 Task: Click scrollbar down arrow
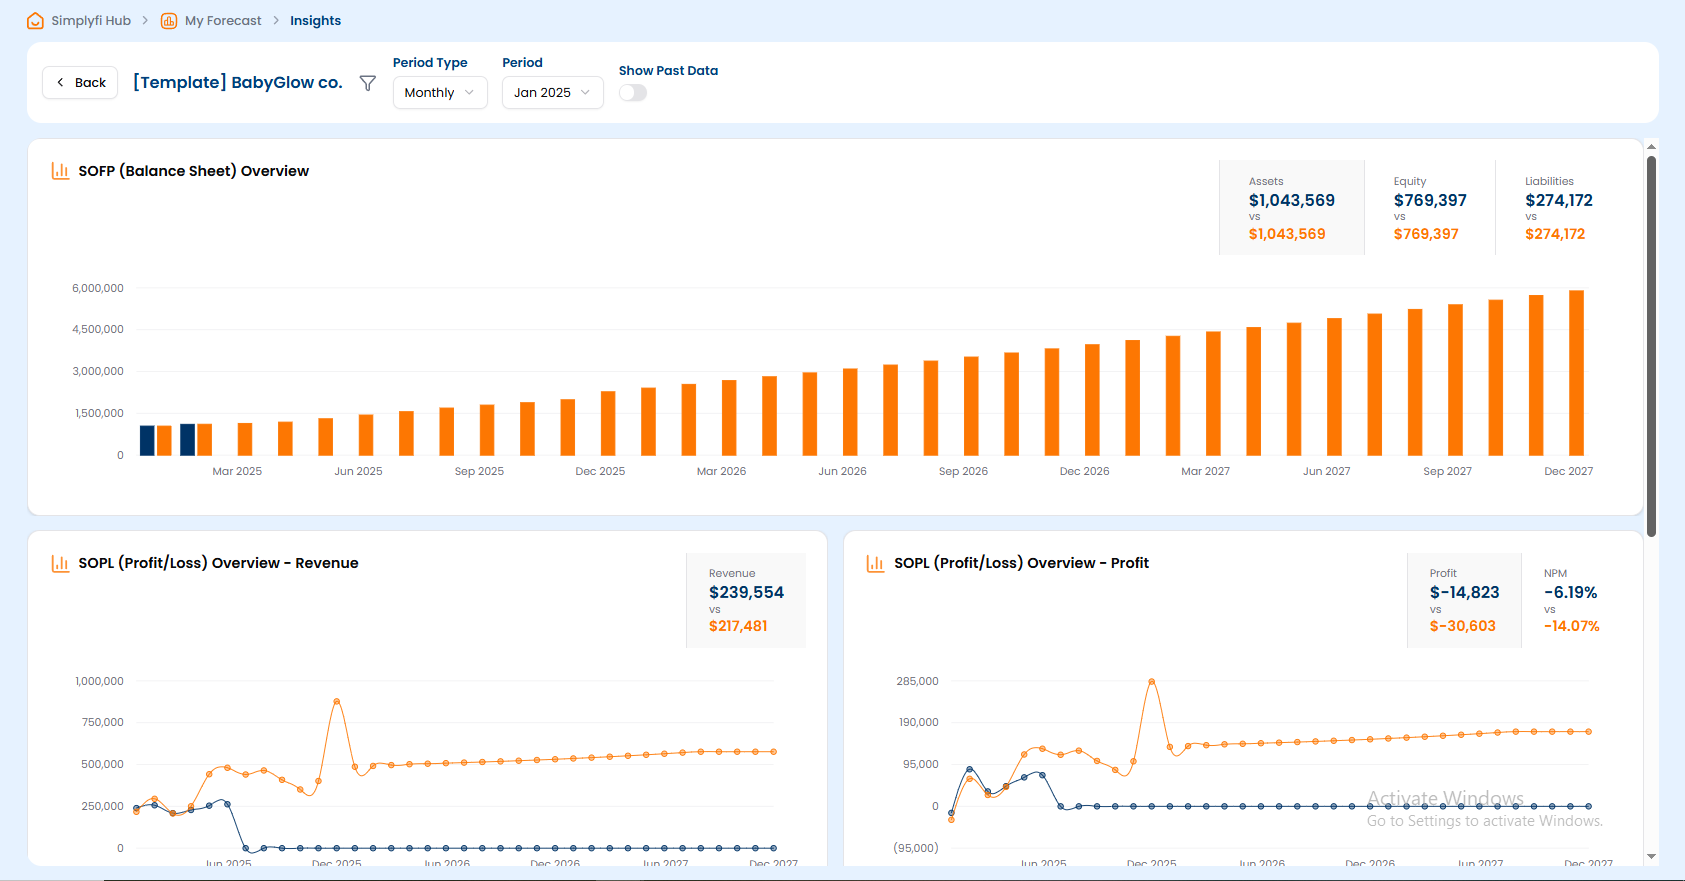tap(1651, 856)
